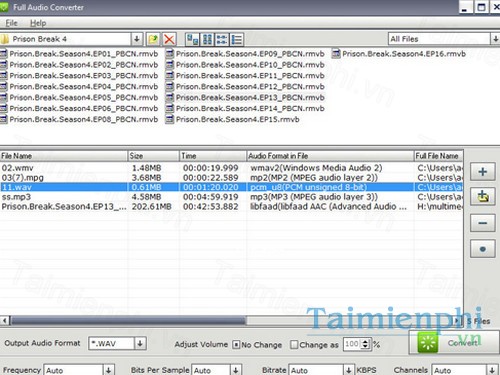
Task: Sort by Audio Format in File header
Action: tap(330, 156)
